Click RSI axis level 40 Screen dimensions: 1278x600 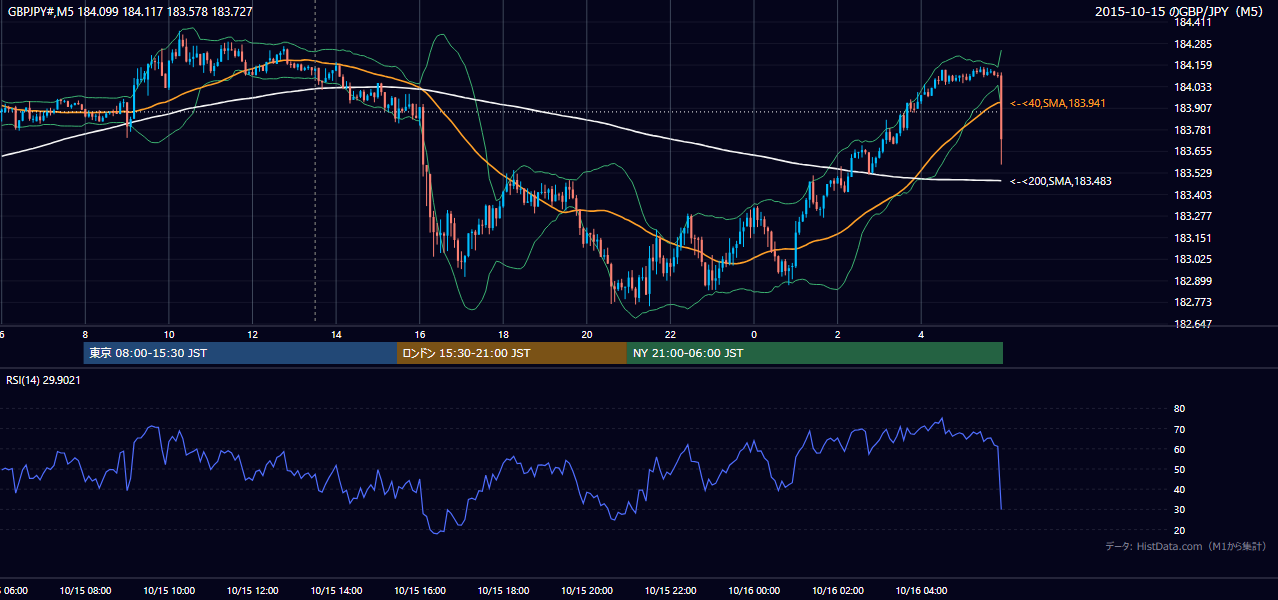[1179, 489]
